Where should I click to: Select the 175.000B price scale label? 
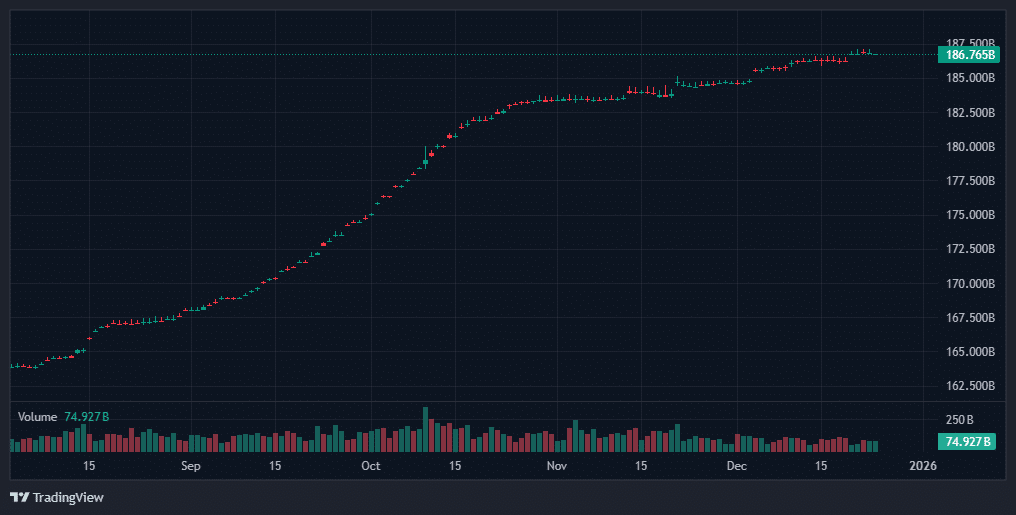969,215
